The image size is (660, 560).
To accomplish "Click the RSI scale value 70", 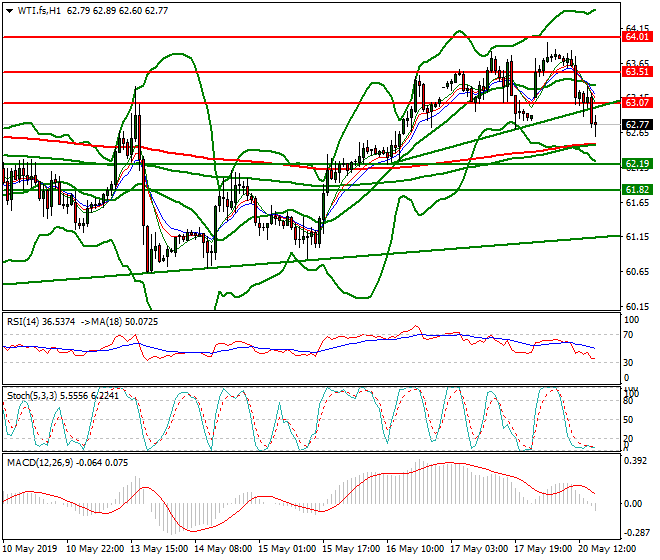I will (628, 335).
